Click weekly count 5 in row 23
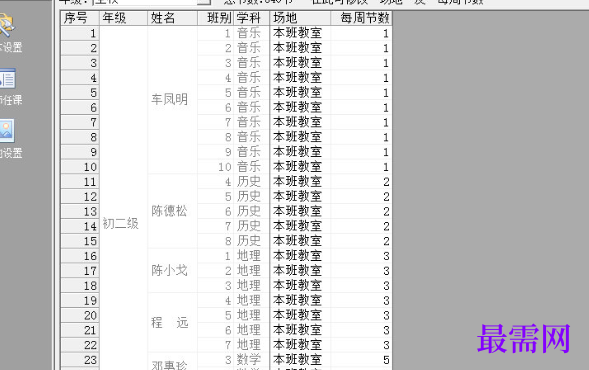This screenshot has height=370, width=589. [361, 360]
